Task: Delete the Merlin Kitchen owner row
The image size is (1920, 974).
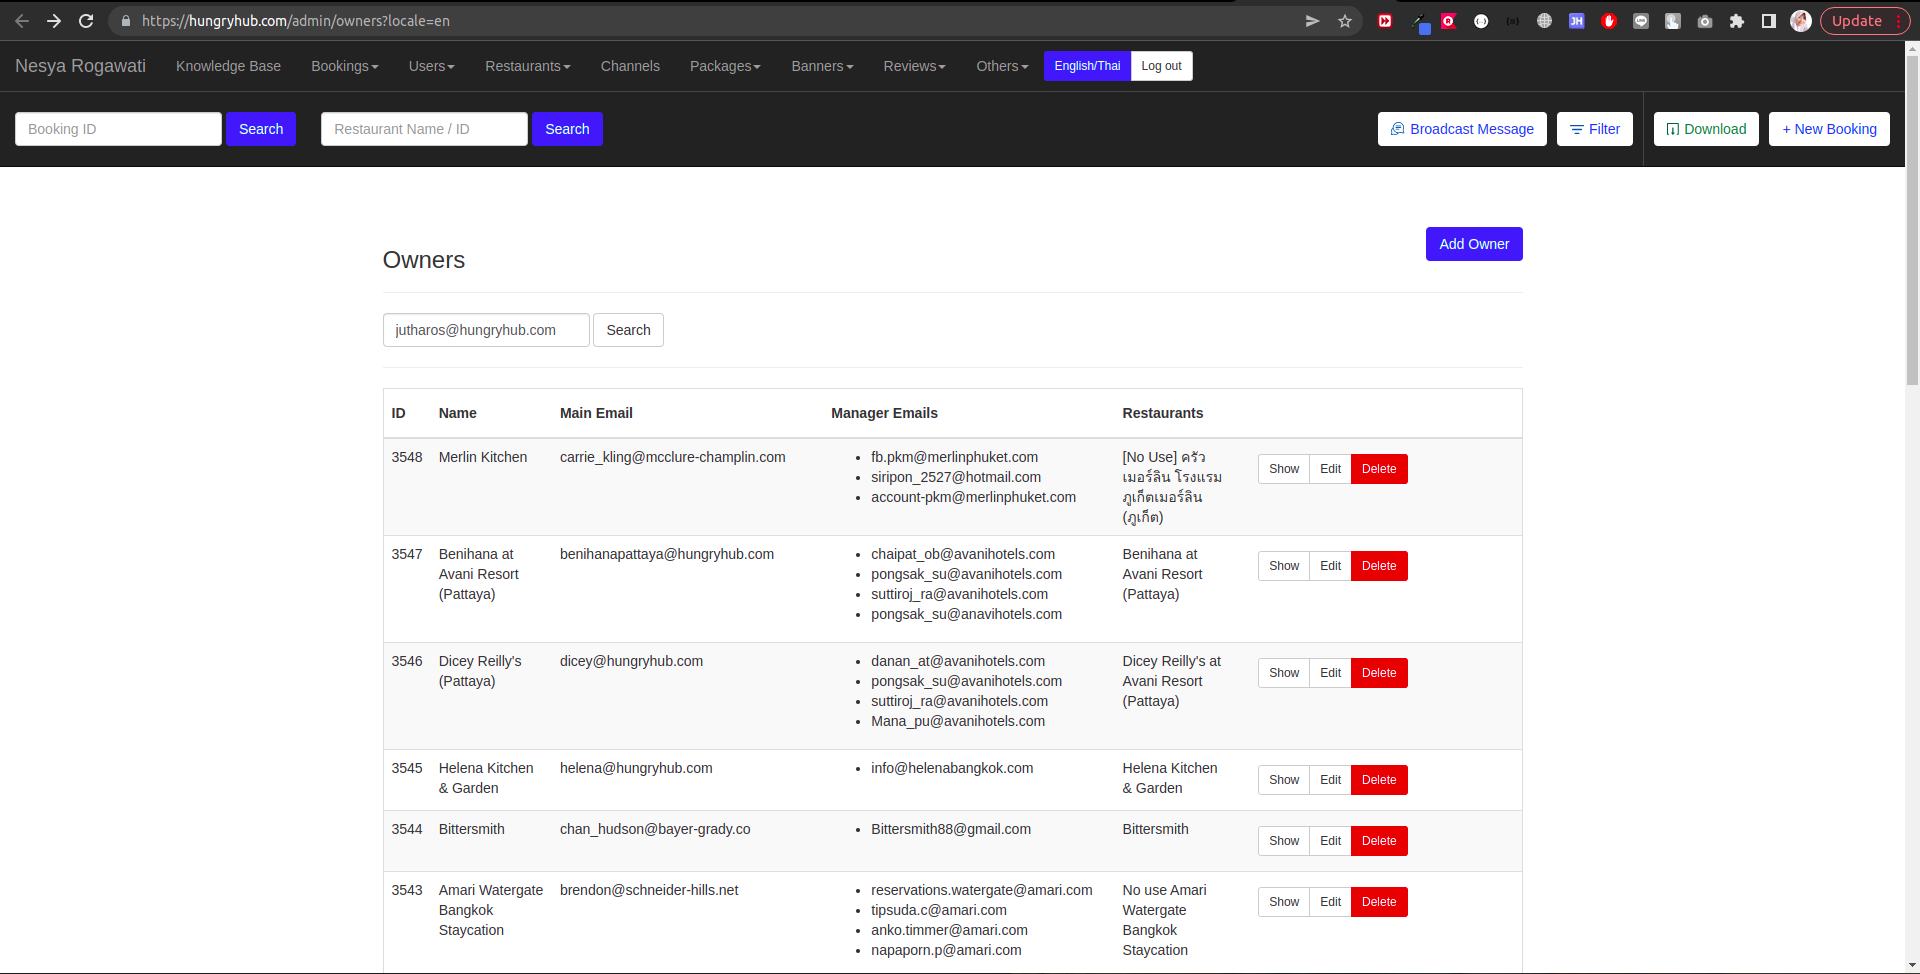Action: click(x=1378, y=469)
